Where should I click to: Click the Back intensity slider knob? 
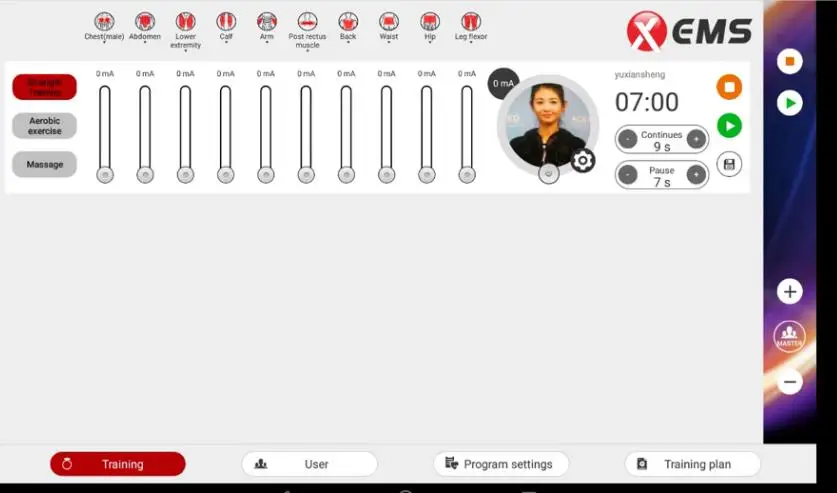[x=346, y=175]
